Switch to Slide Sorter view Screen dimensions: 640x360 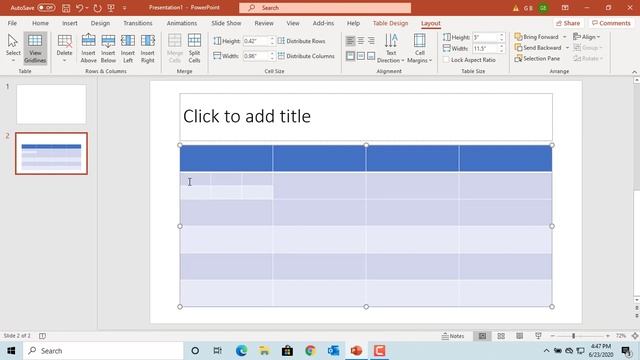click(x=501, y=336)
